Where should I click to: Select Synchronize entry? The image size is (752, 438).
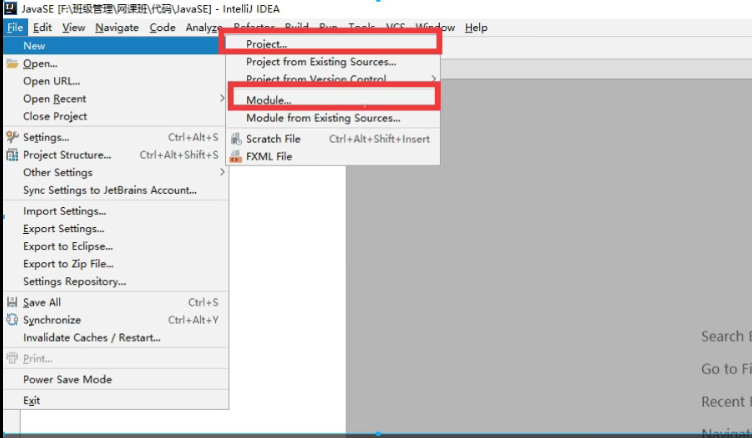click(114, 320)
